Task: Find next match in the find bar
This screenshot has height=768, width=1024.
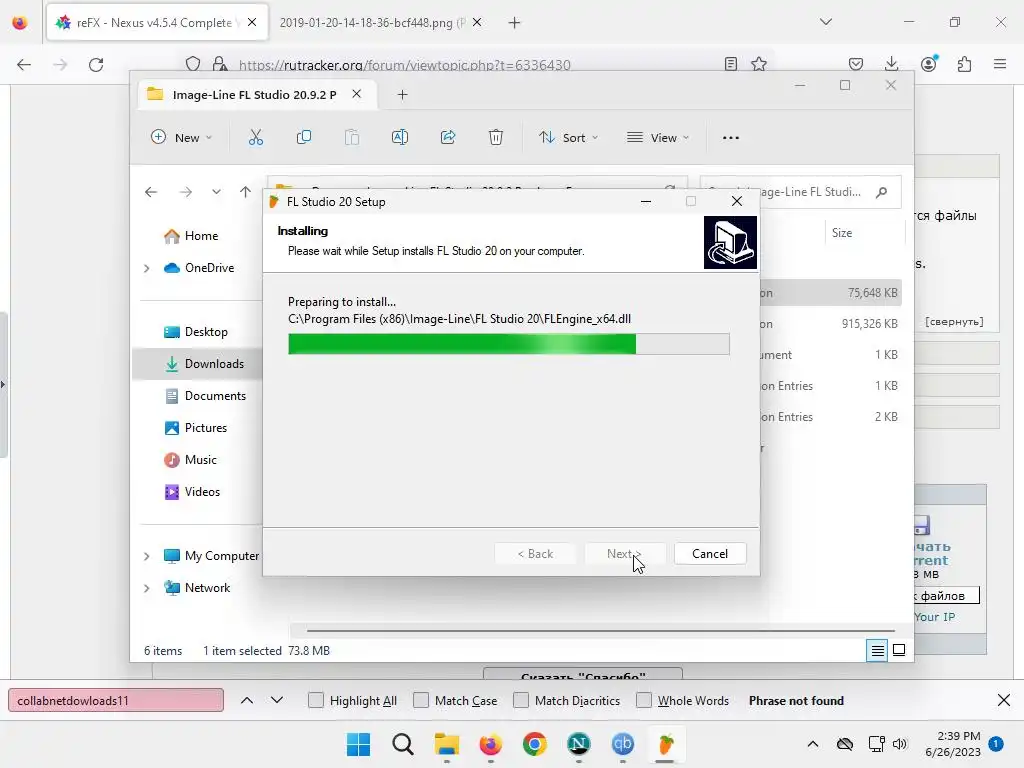Action: pos(277,700)
